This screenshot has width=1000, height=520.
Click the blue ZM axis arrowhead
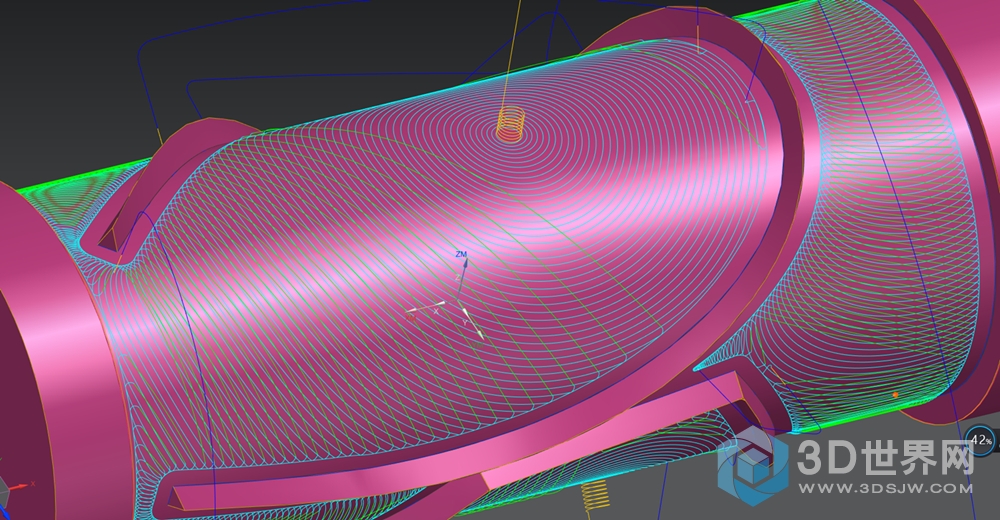pos(465,262)
